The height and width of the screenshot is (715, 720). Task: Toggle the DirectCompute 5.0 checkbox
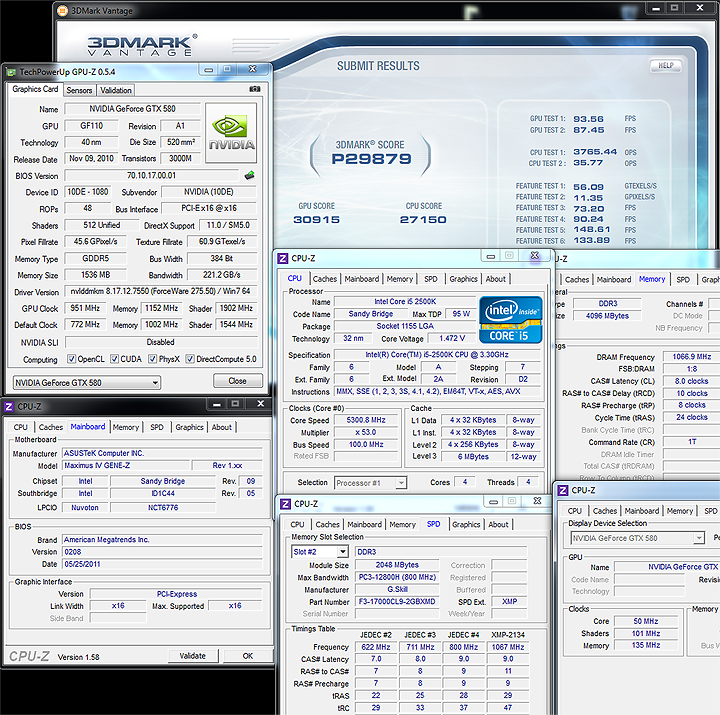click(190, 359)
